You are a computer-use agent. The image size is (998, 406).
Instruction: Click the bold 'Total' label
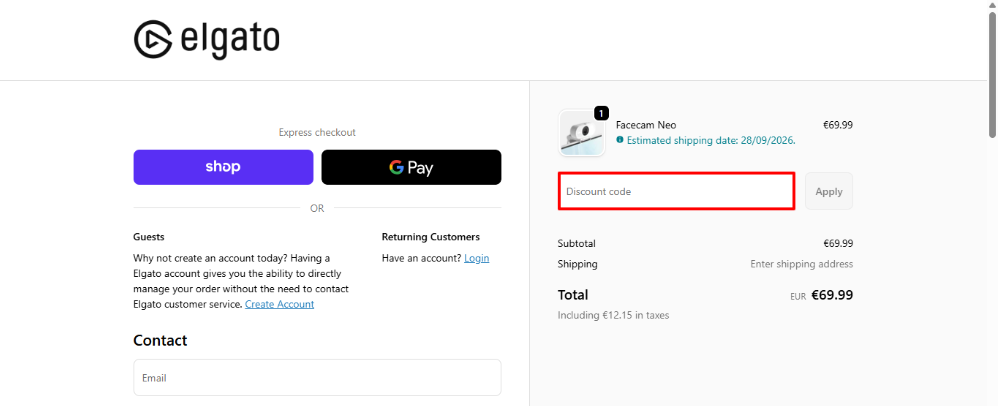[573, 295]
